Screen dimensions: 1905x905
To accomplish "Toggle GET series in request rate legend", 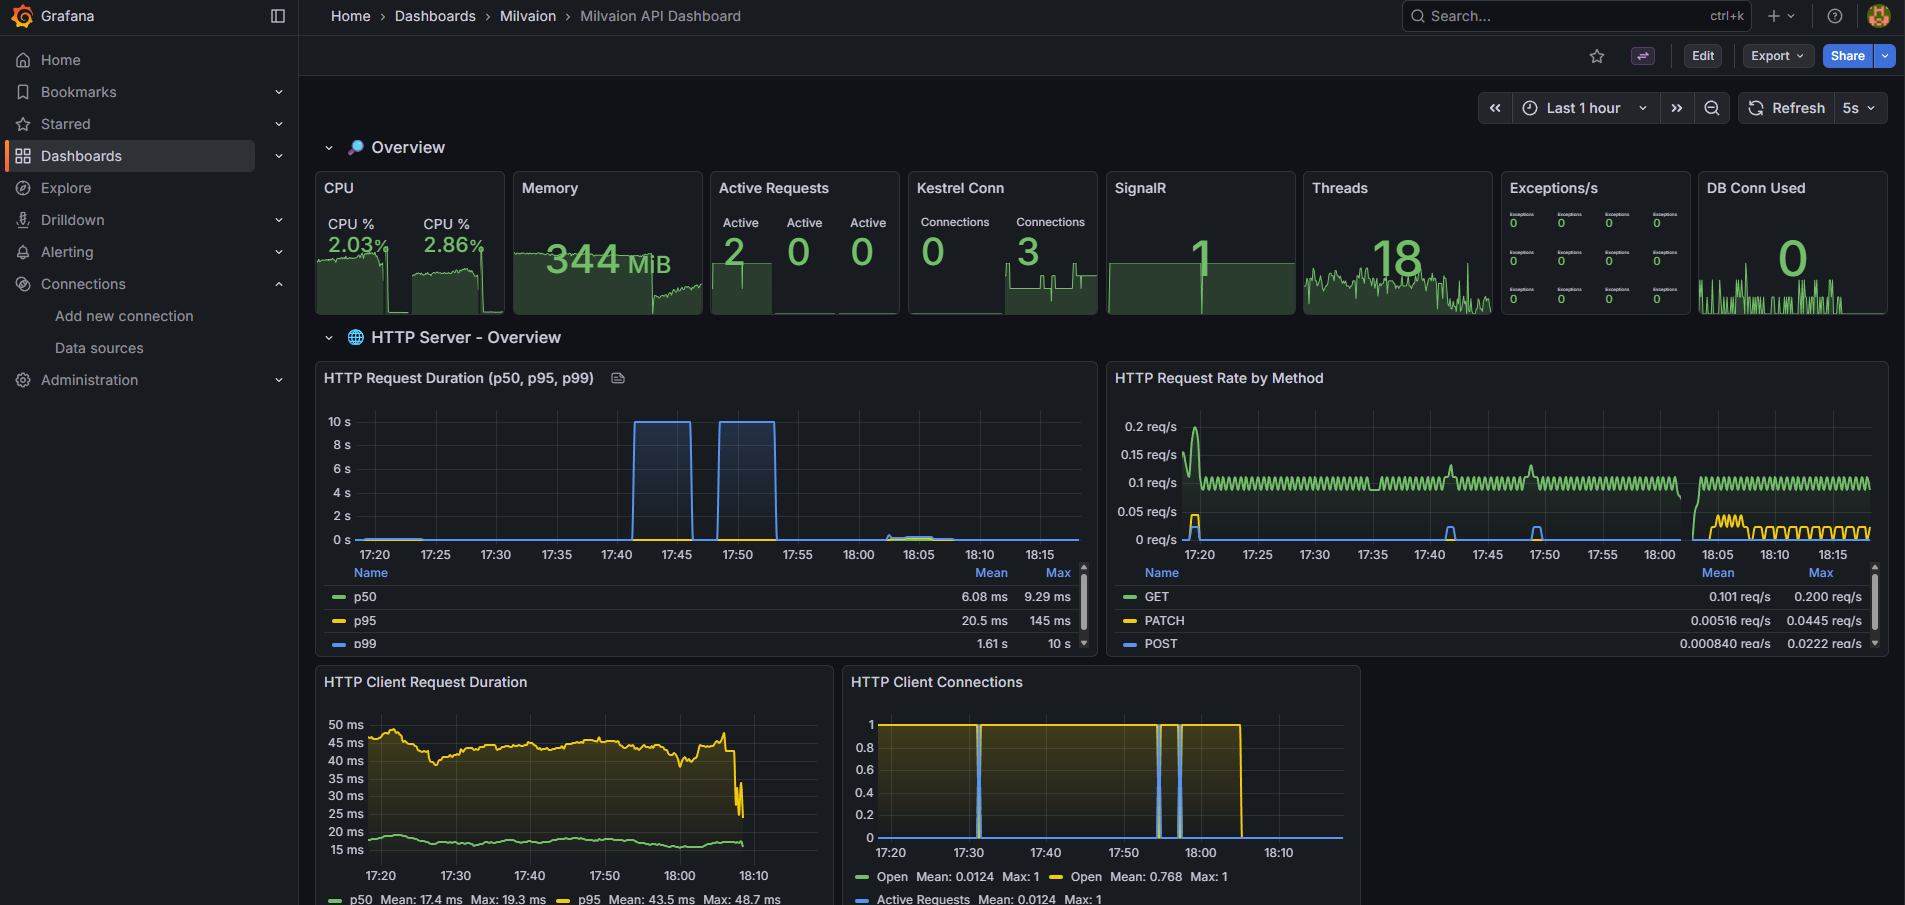I will pos(1156,597).
